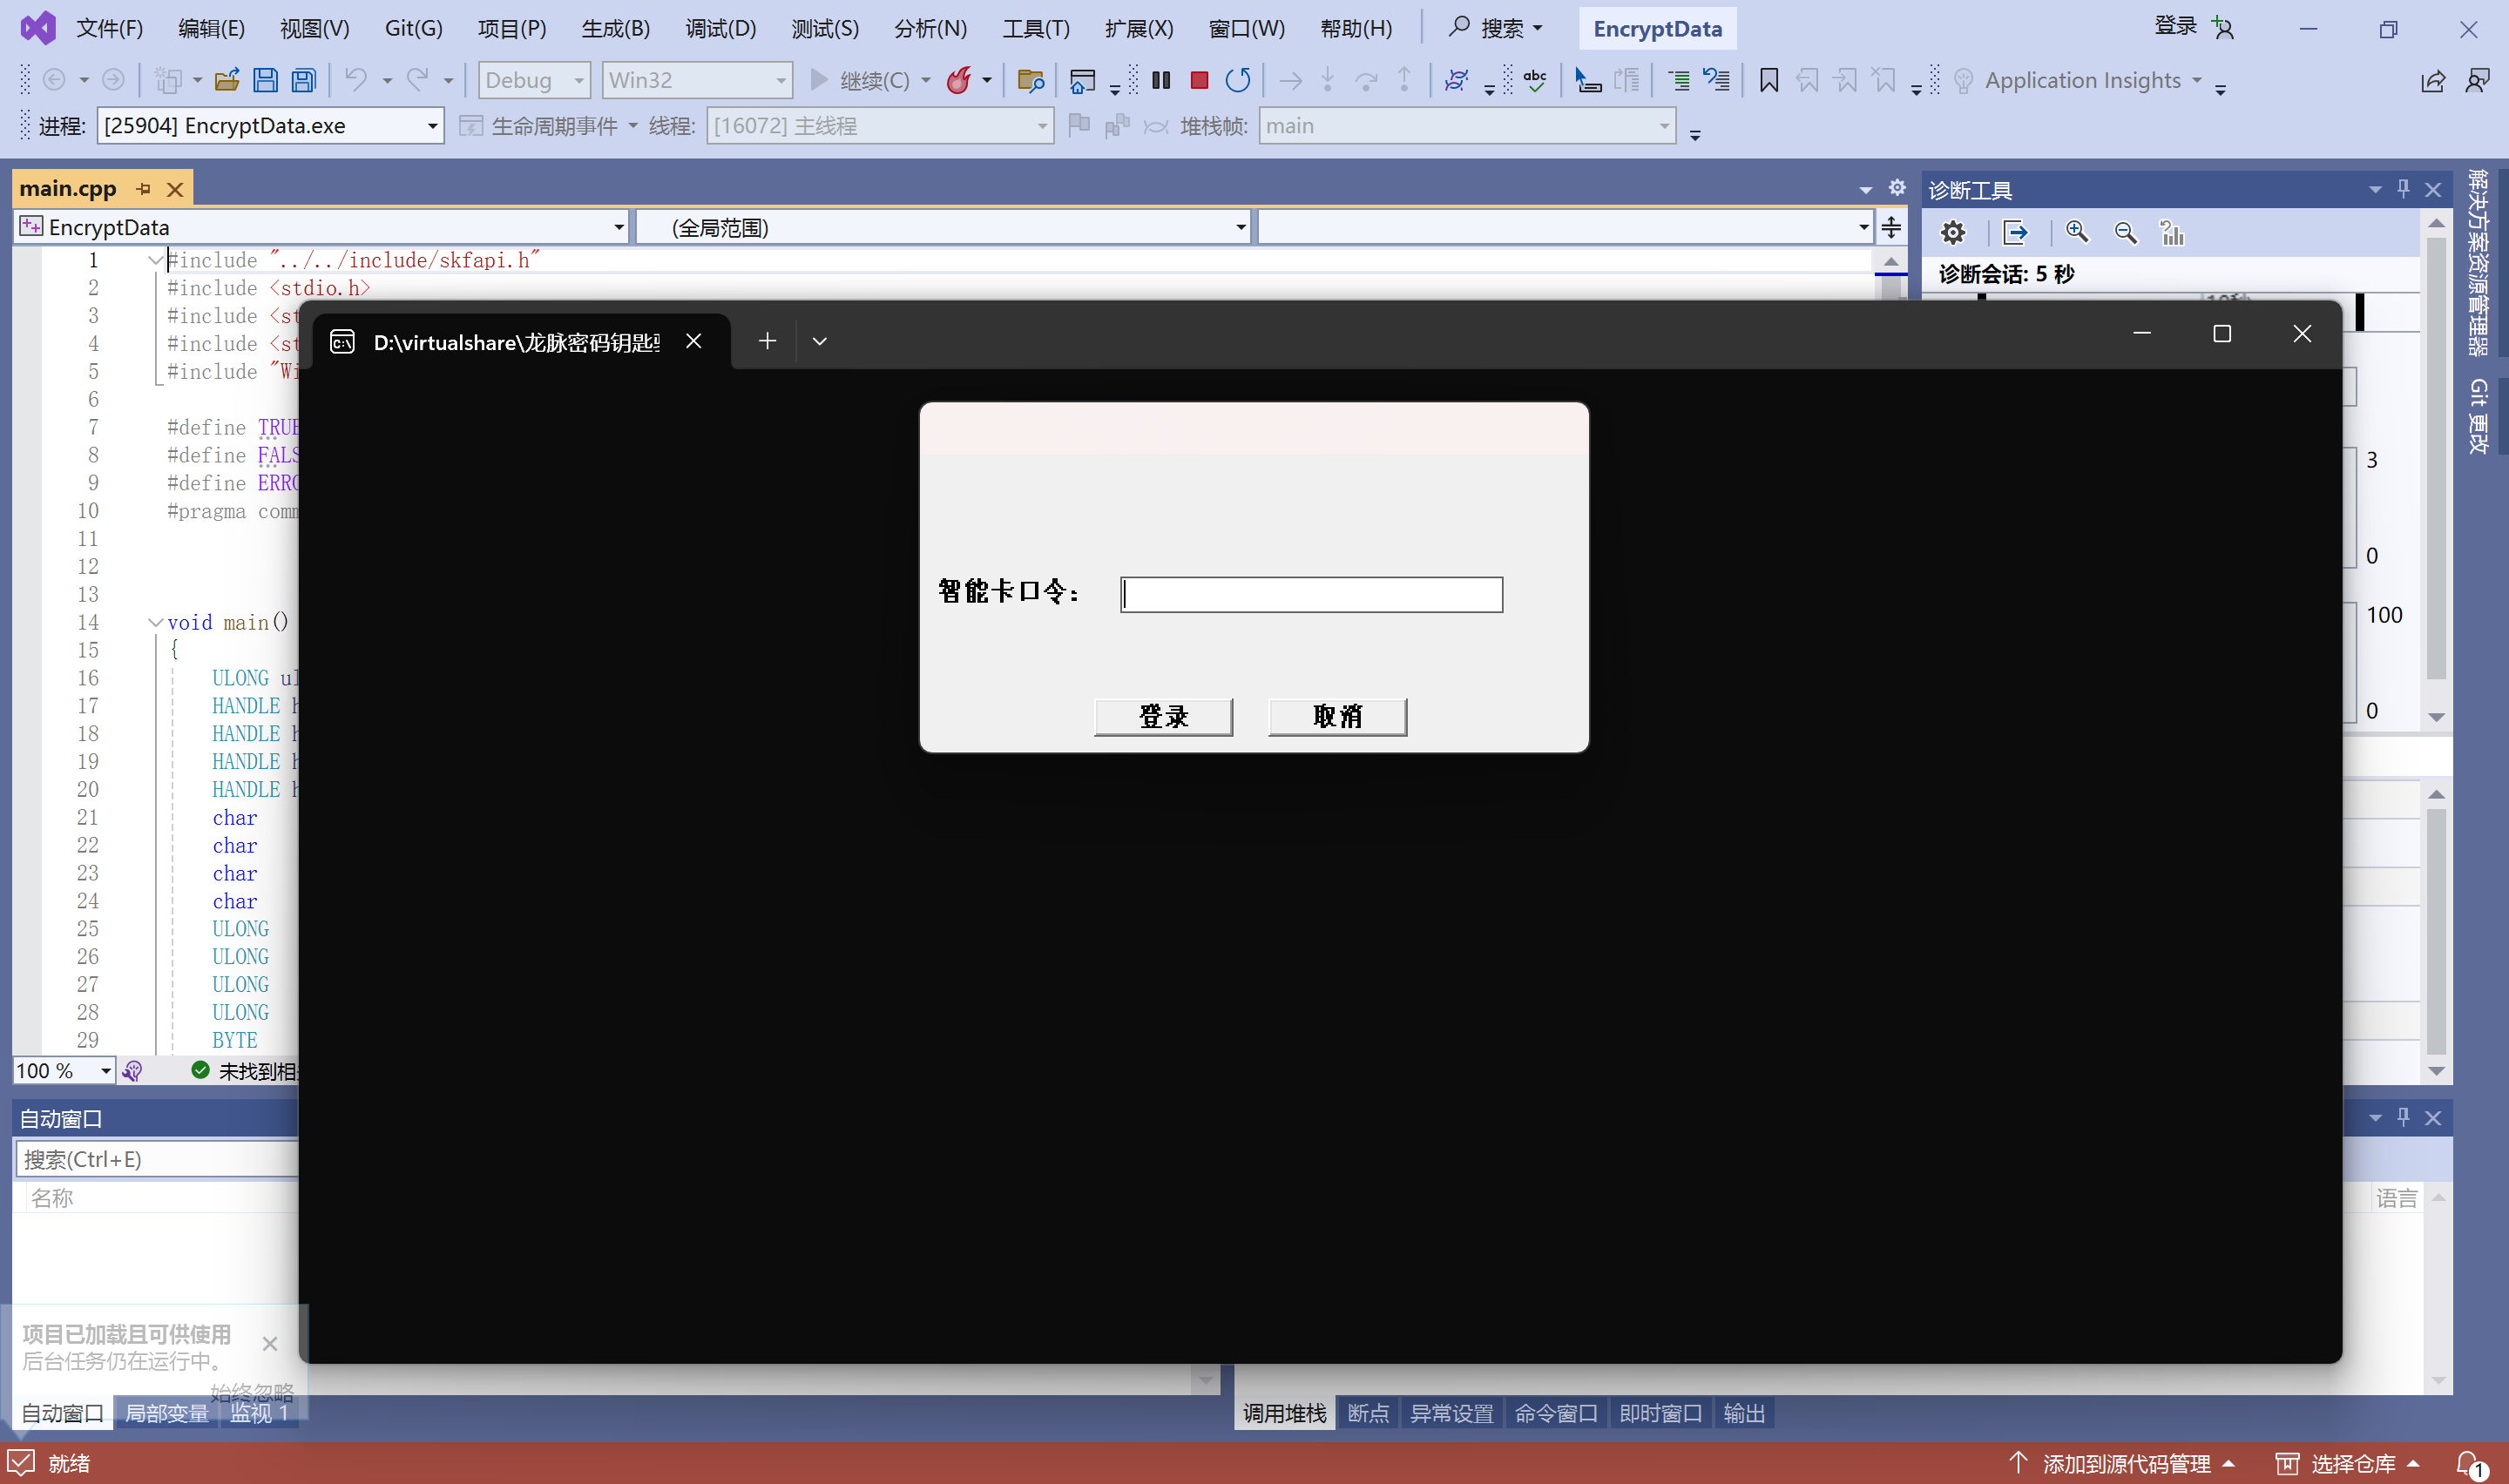
Task: Open the 调试(D) menu
Action: point(720,28)
